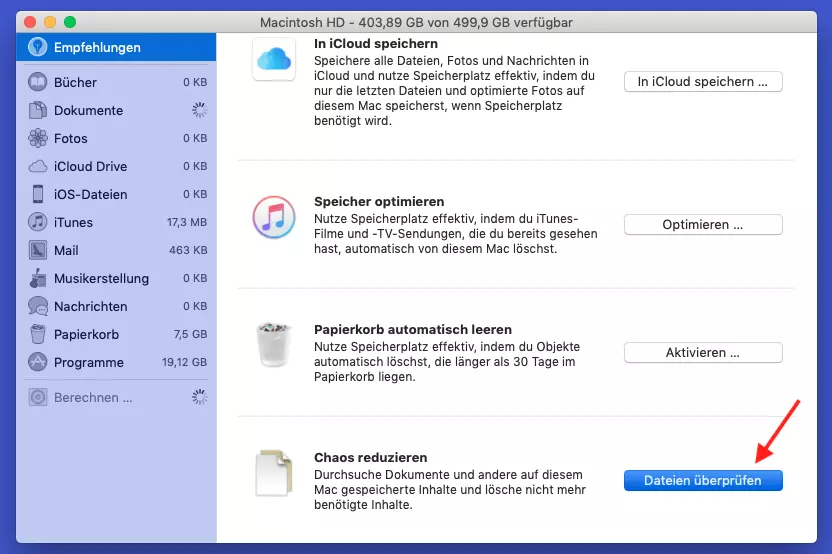Click the Berechnen ... sidebar label

(x=93, y=397)
